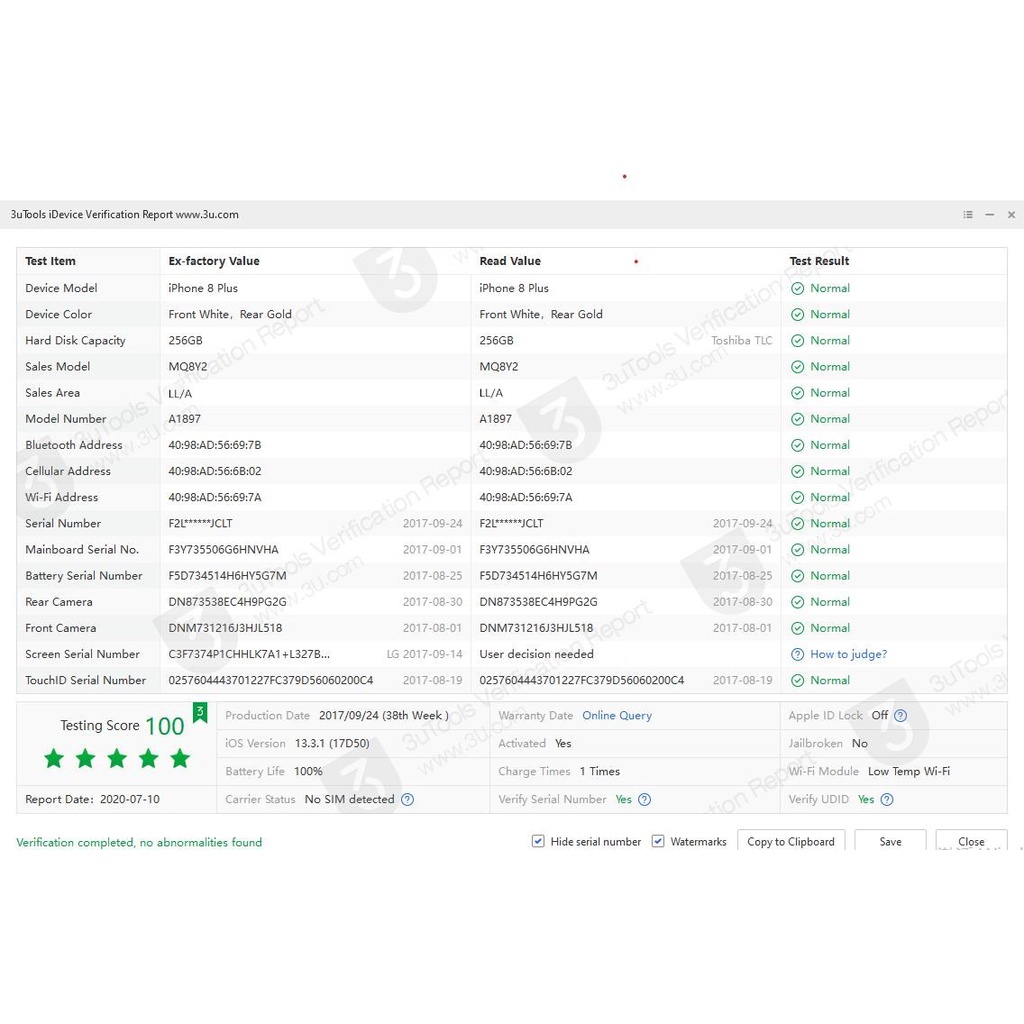1024x1024 pixels.
Task: Click the Test Result column header
Action: click(819, 261)
